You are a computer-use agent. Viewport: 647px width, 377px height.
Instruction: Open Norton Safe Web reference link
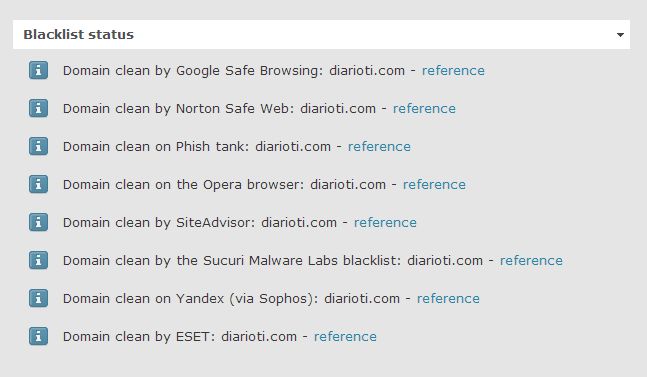(424, 108)
